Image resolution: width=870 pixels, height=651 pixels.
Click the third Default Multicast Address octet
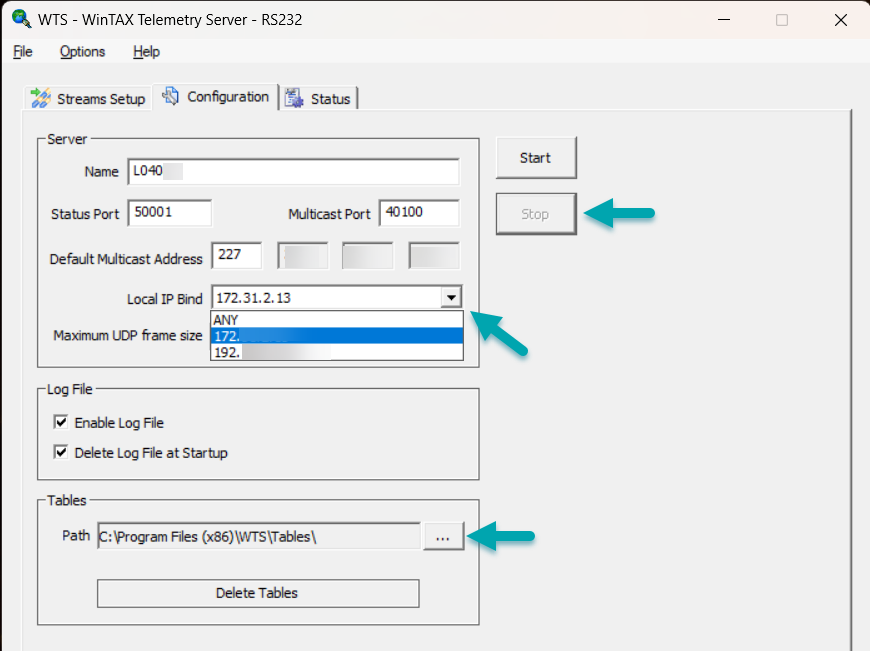pyautogui.click(x=368, y=255)
